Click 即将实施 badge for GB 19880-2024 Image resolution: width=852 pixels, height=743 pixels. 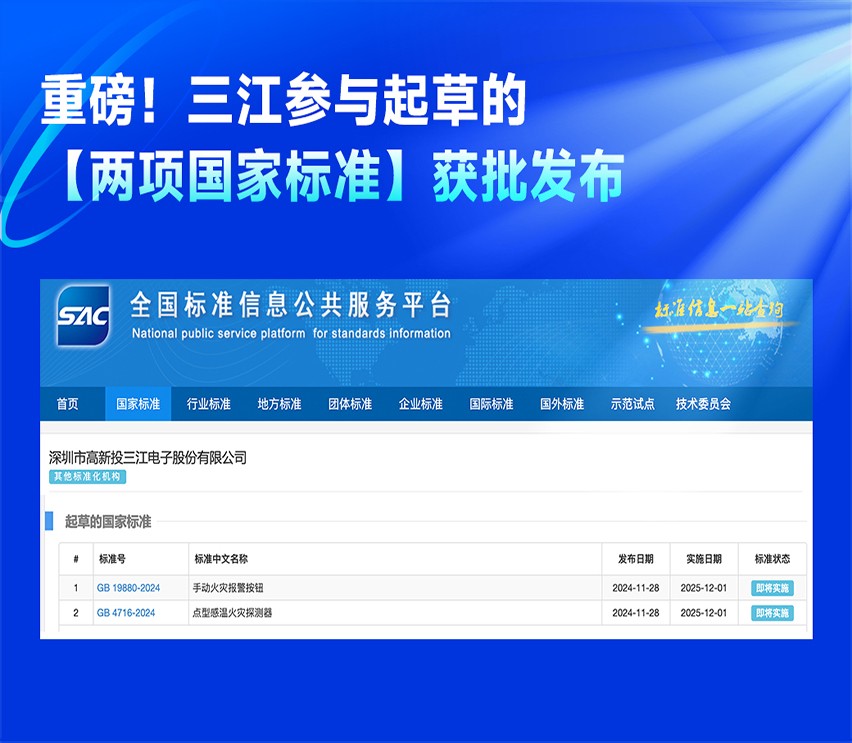tap(772, 588)
